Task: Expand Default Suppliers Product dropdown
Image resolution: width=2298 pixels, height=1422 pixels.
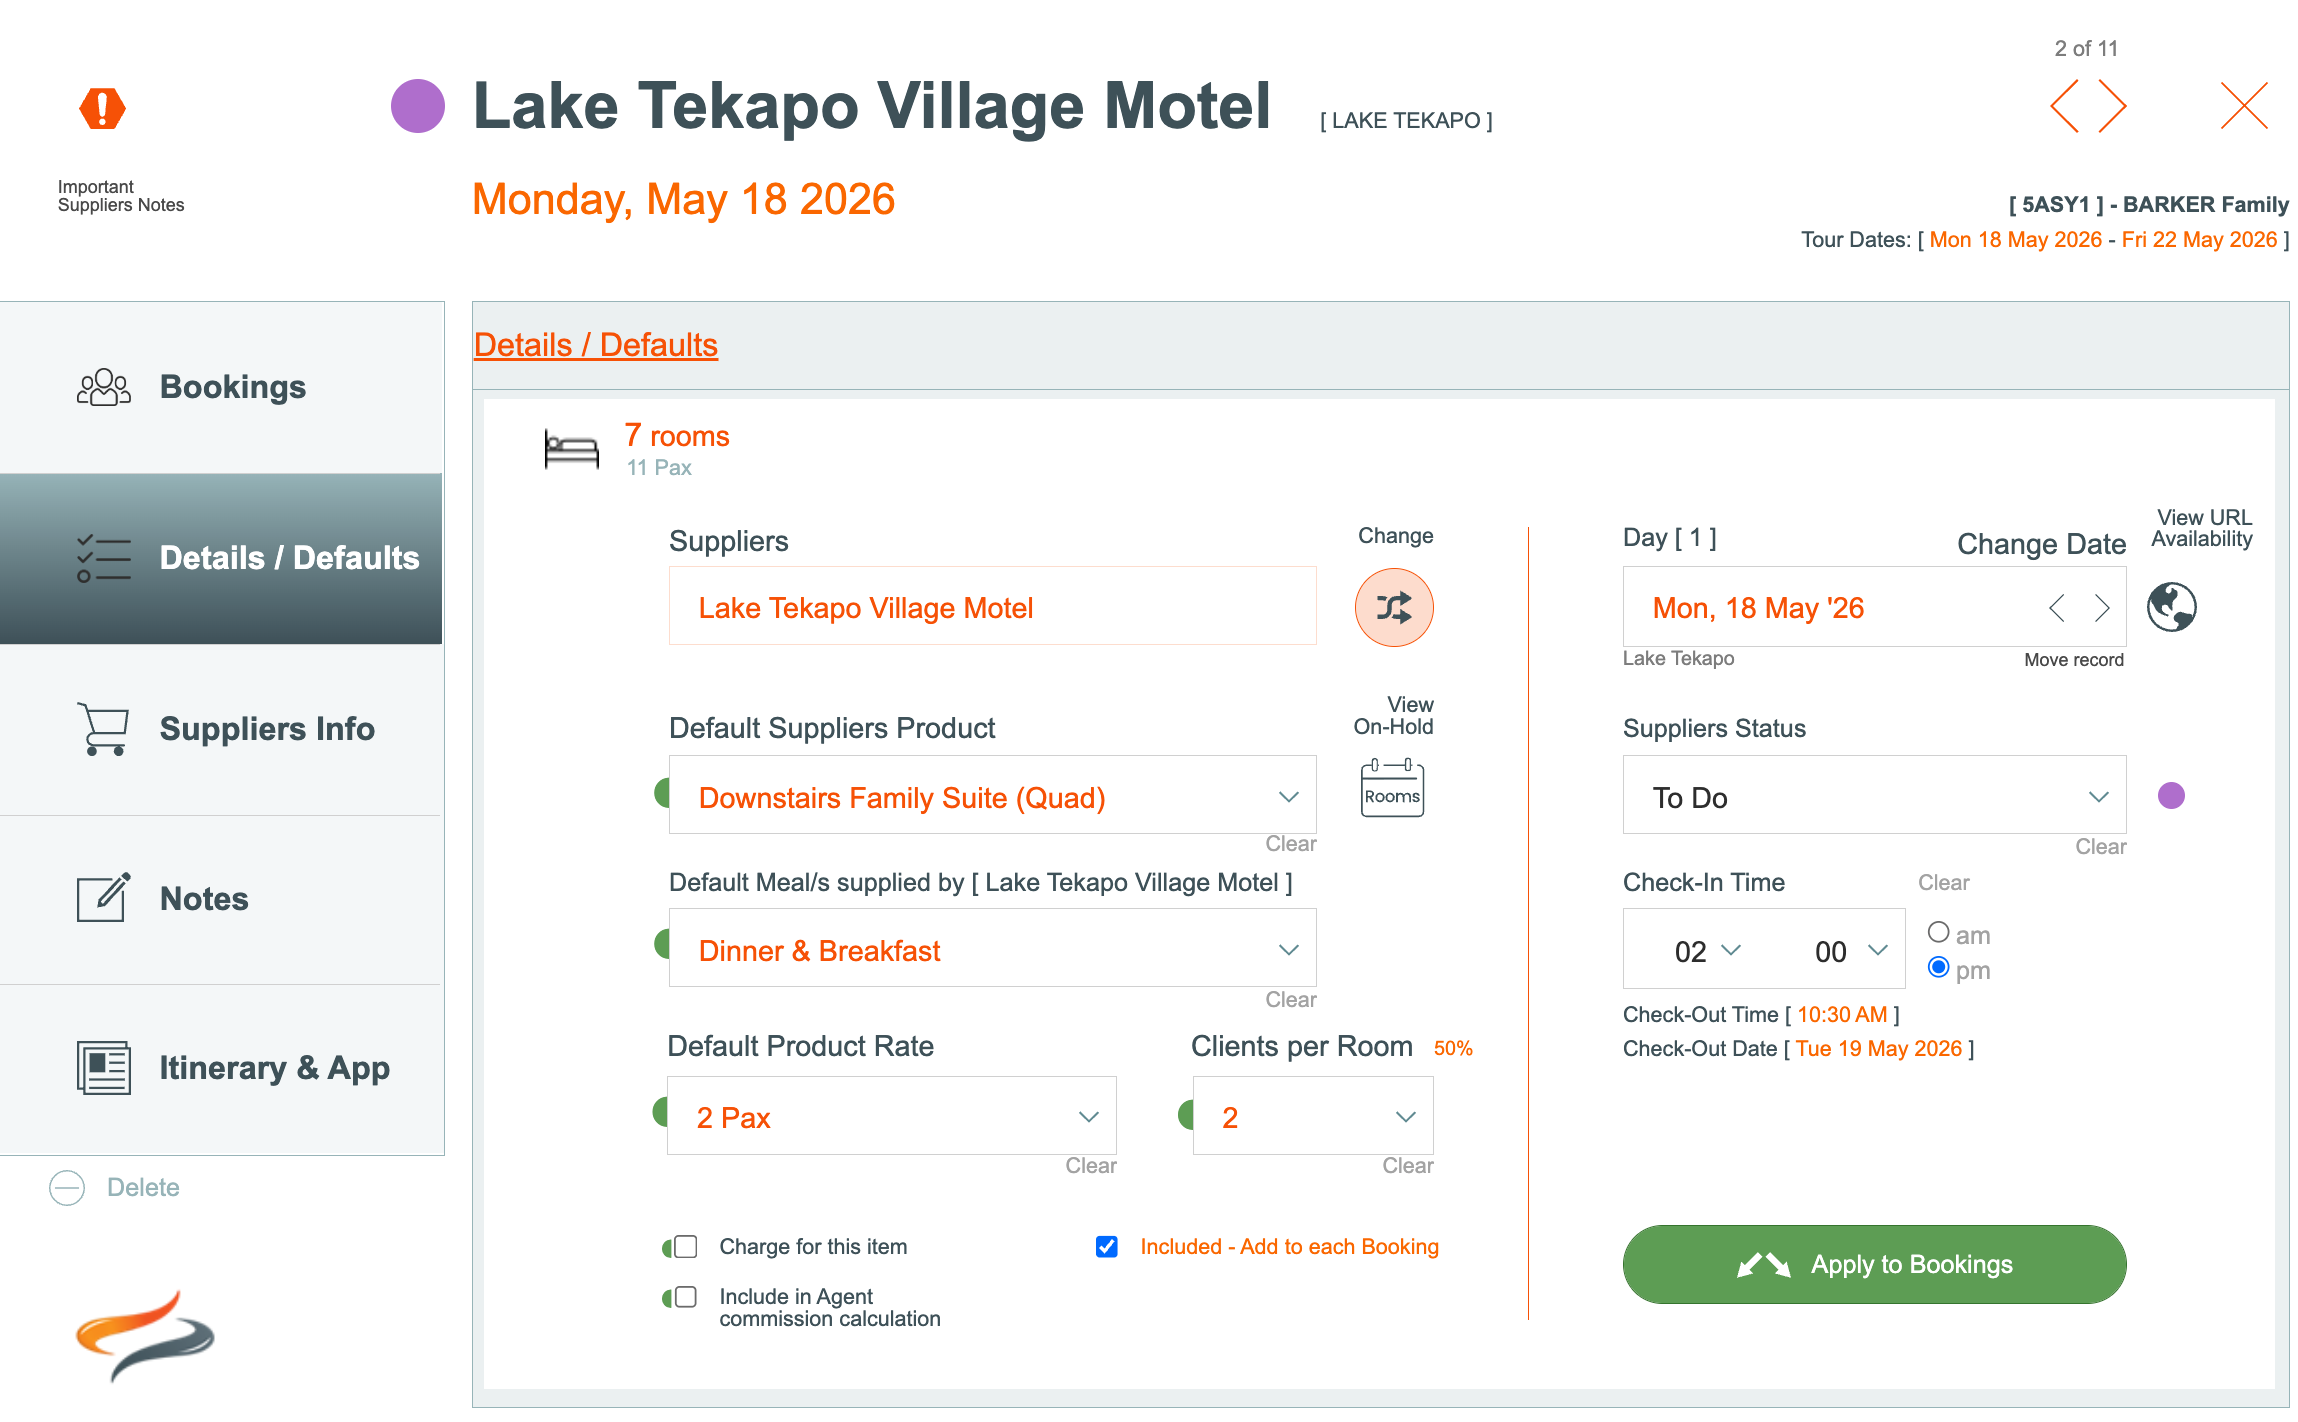Action: click(1288, 797)
